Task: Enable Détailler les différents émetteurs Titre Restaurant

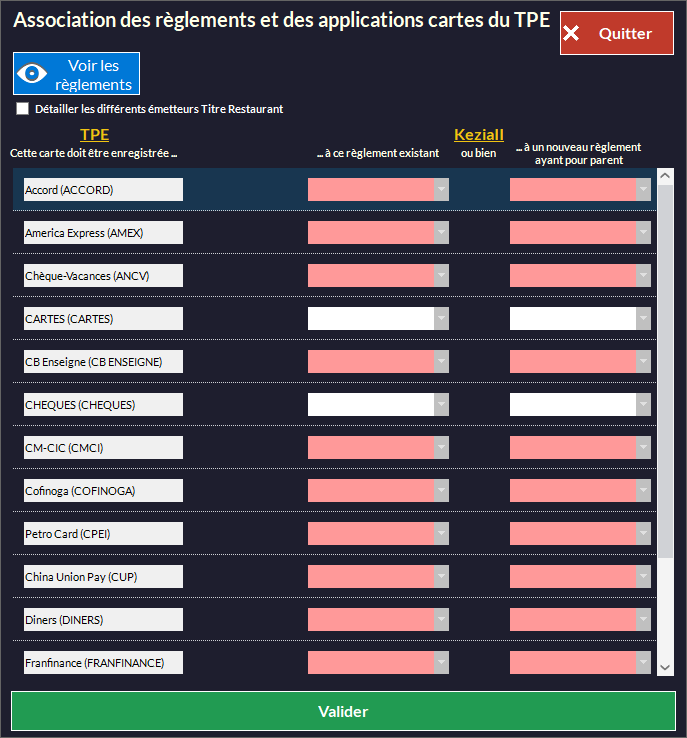Action: pyautogui.click(x=22, y=109)
